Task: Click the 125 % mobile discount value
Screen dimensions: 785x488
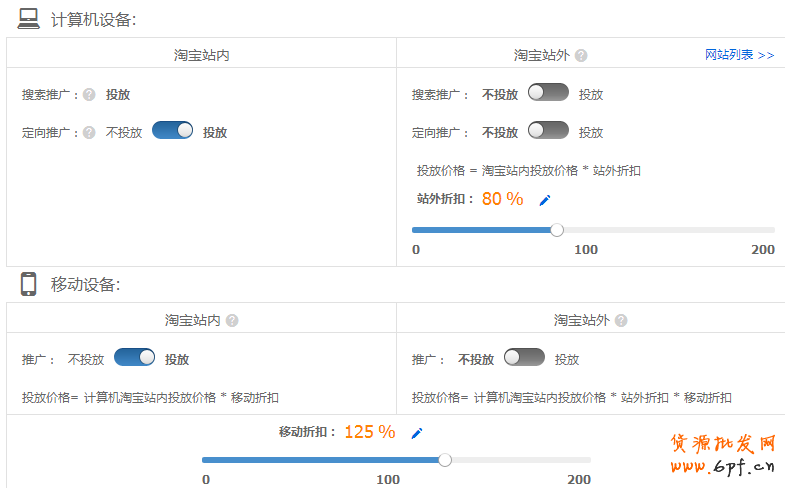Action: point(369,432)
